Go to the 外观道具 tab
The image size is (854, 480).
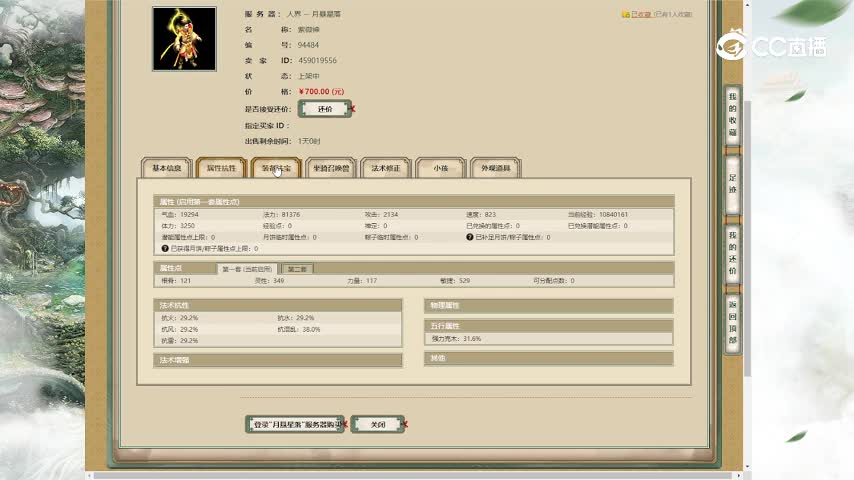pos(495,168)
